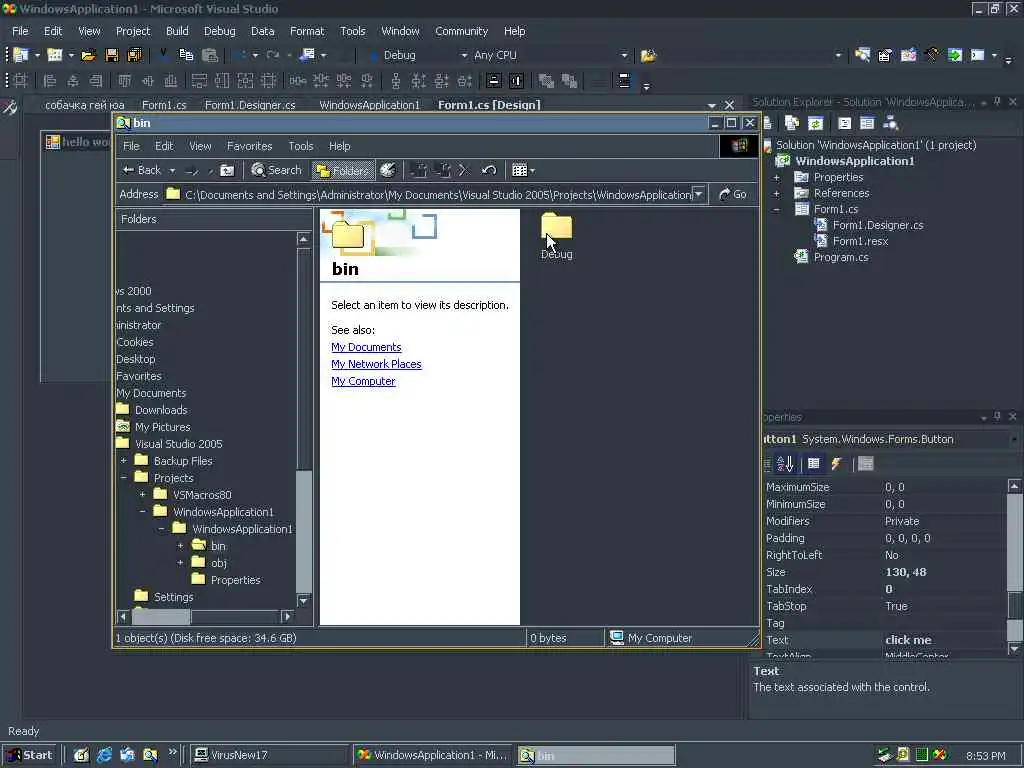Open Toolbox via hammer icon in toolbar
1024x768 pixels.
pos(932,56)
